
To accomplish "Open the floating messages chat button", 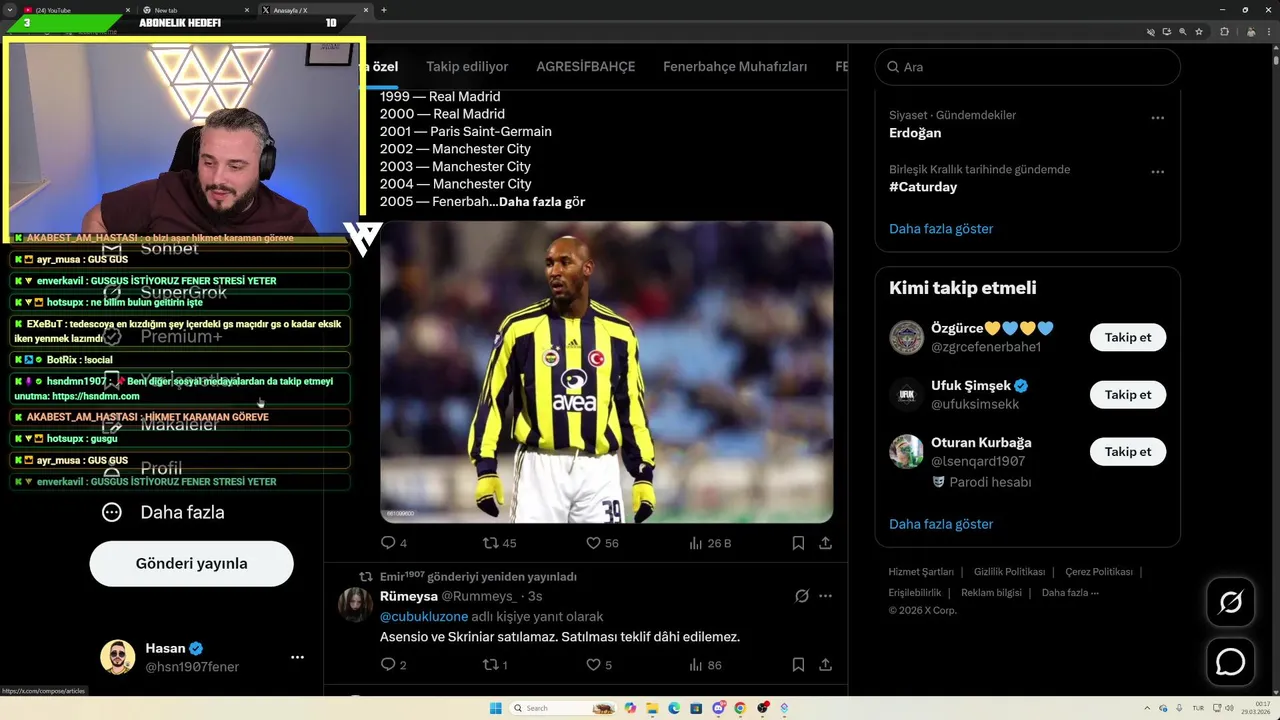I will (1230, 662).
